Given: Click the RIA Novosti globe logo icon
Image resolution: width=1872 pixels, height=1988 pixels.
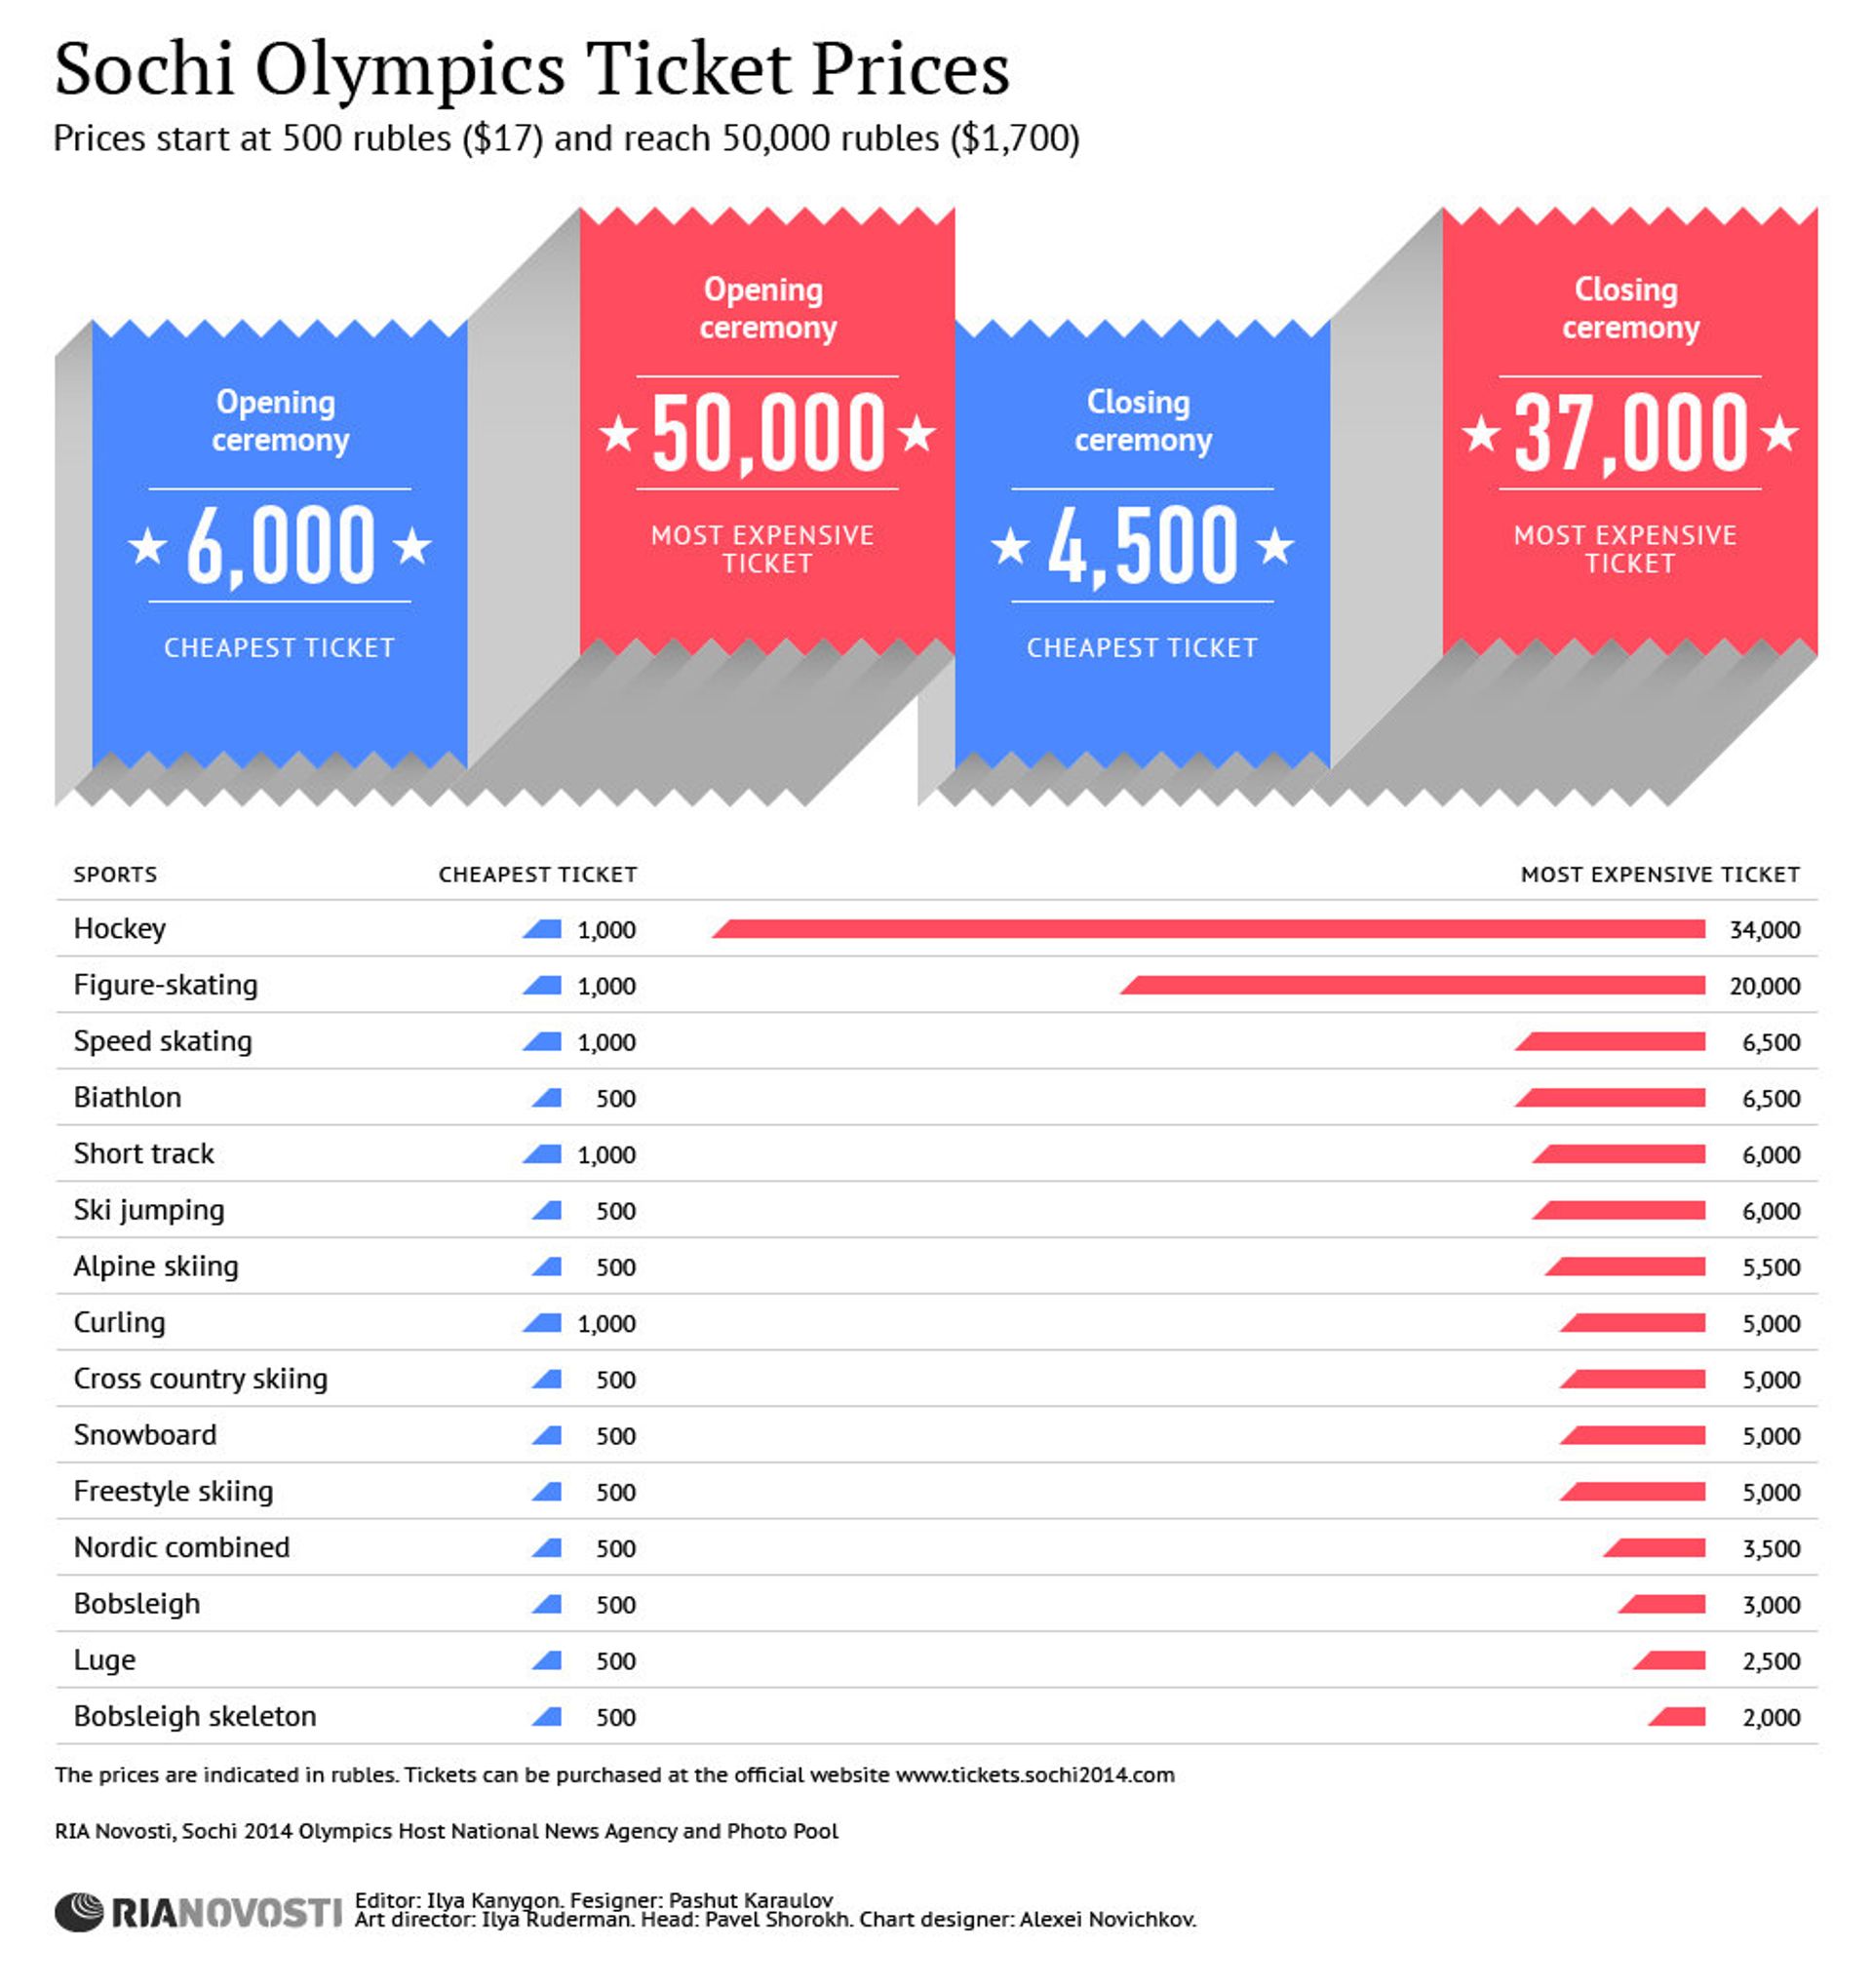Looking at the screenshot, I should [x=78, y=1911].
